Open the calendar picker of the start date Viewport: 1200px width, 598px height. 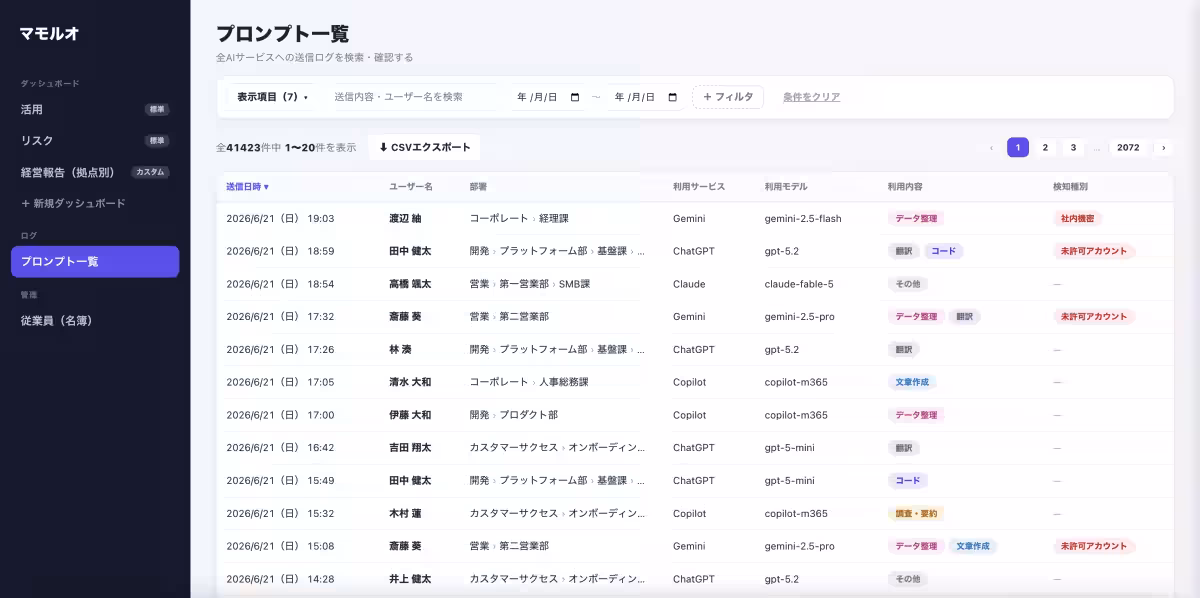coord(575,97)
